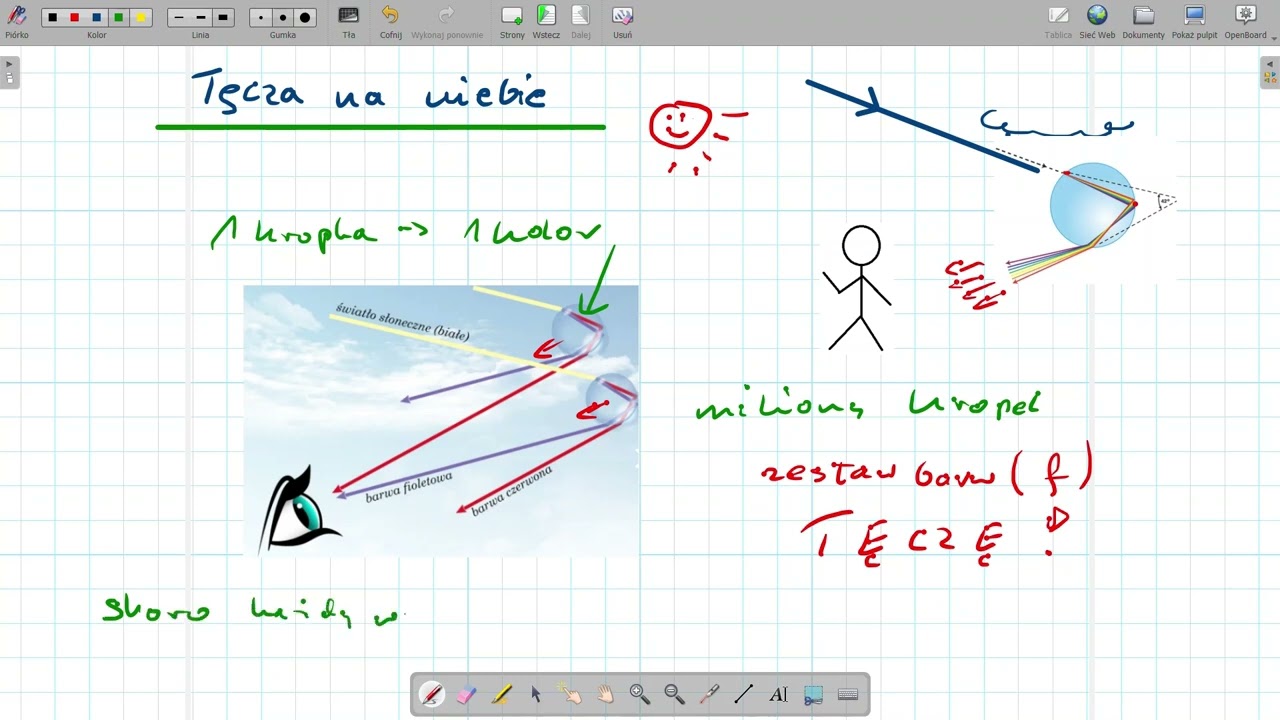The width and height of the screenshot is (1280, 720).
Task: Select the red pen color
Action: (x=75, y=17)
